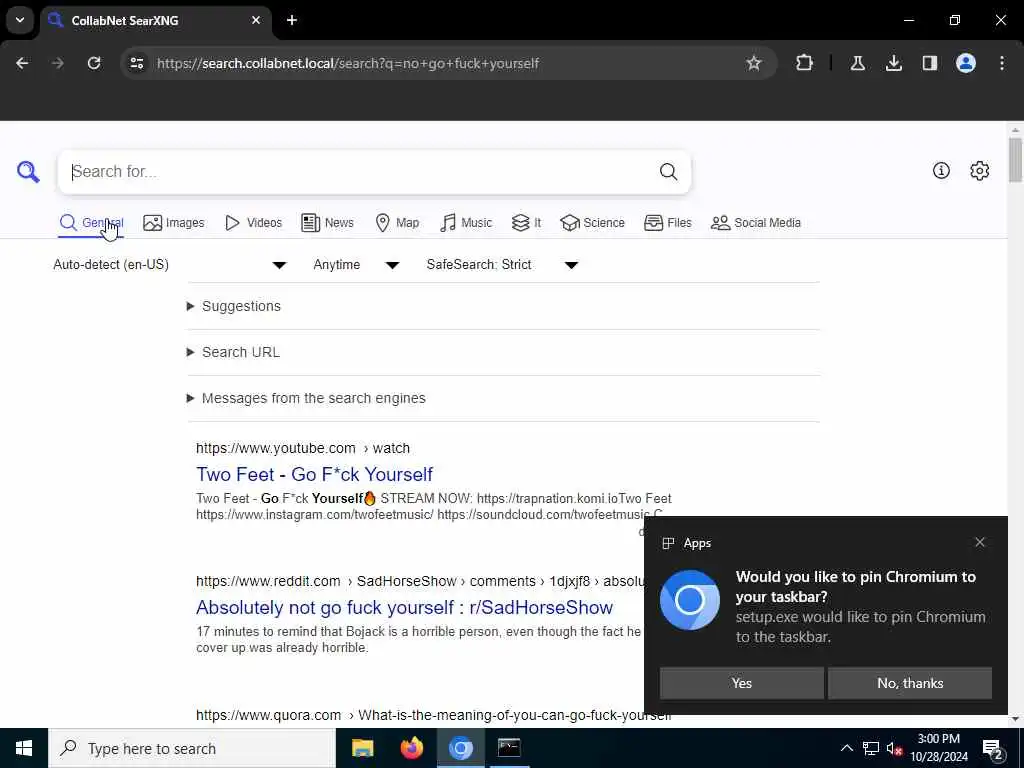Switch to the Map tab
The height and width of the screenshot is (768, 1024).
[397, 223]
